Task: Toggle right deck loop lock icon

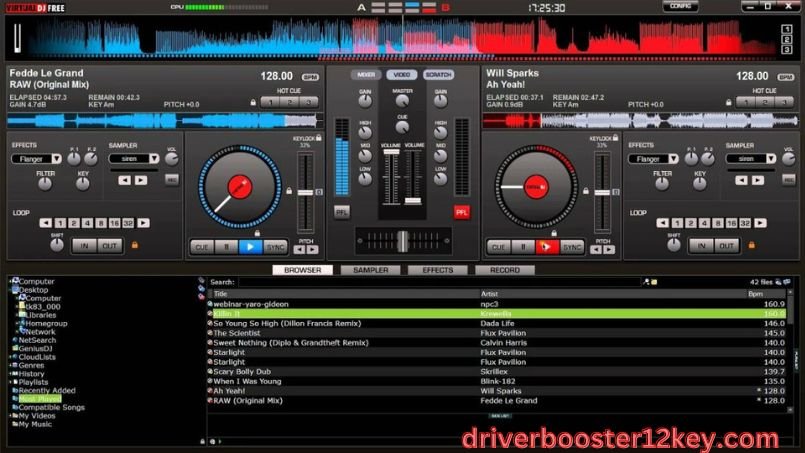Action: 752,246
